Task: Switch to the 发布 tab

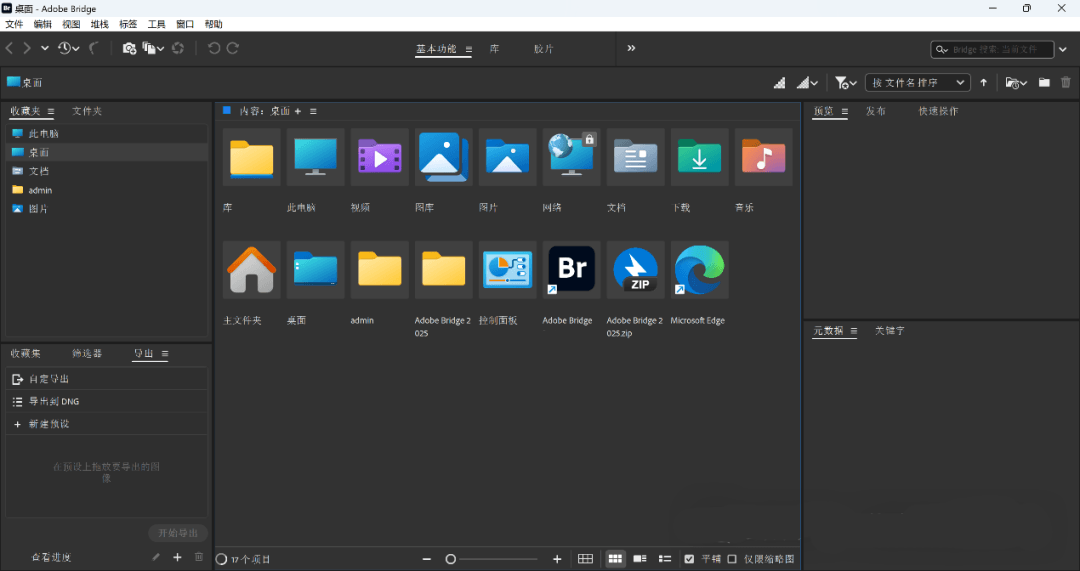Action: pos(875,111)
